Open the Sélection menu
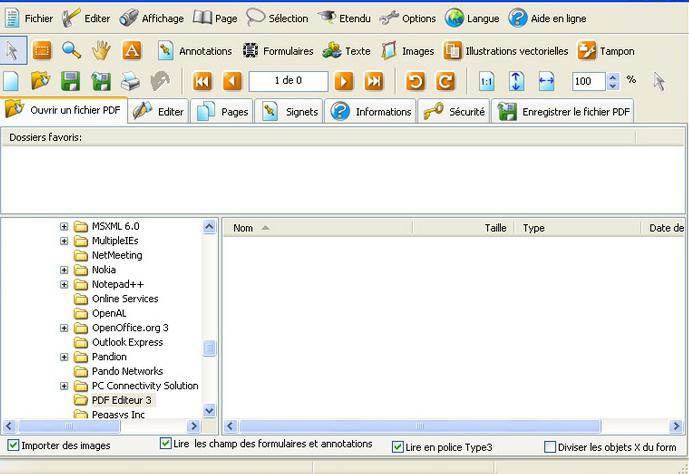The height and width of the screenshot is (474, 689). pyautogui.click(x=277, y=18)
